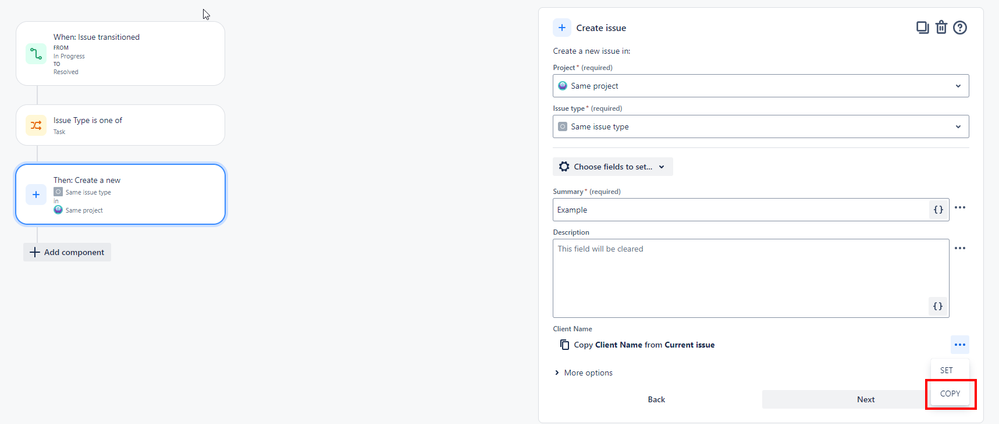Open the three-dot menu next to Description
This screenshot has height=424, width=999.
pyautogui.click(x=960, y=248)
